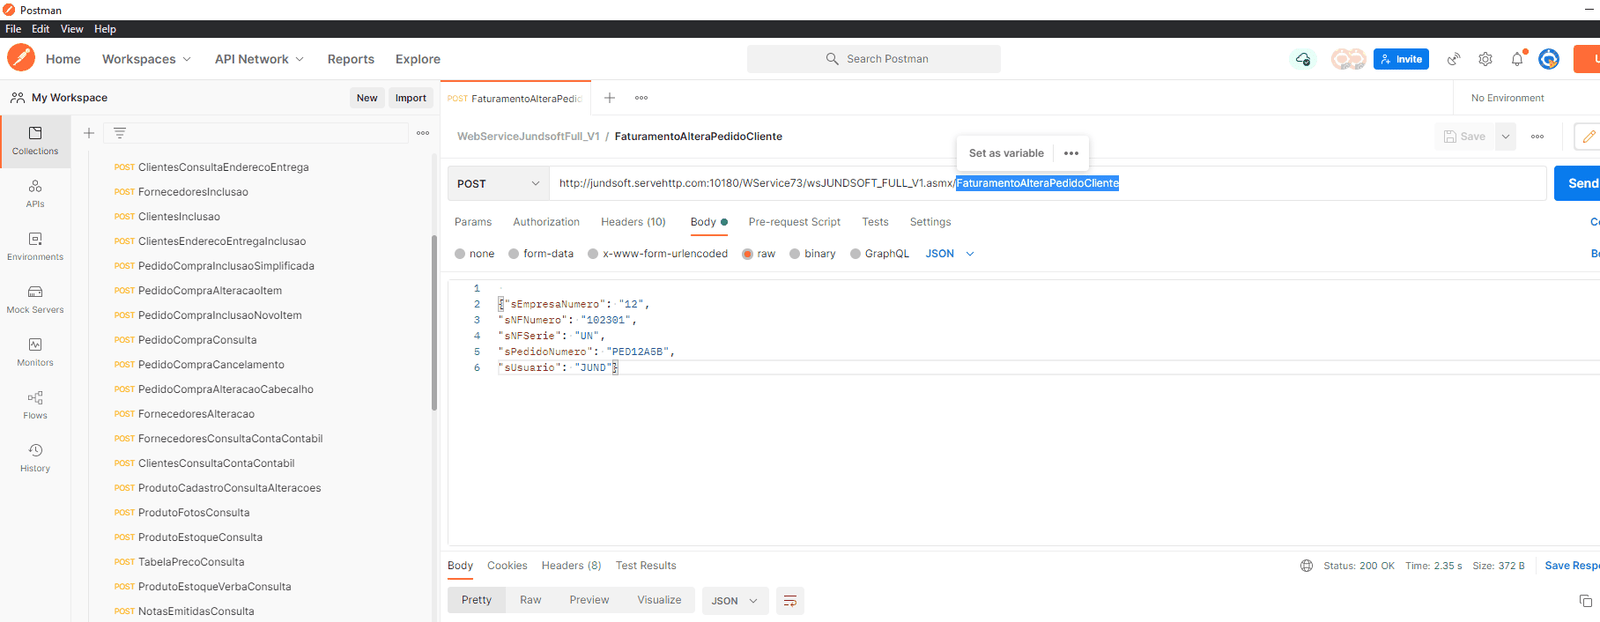This screenshot has height=622, width=1600.
Task: Open settings gear icon in header
Action: 1485,59
